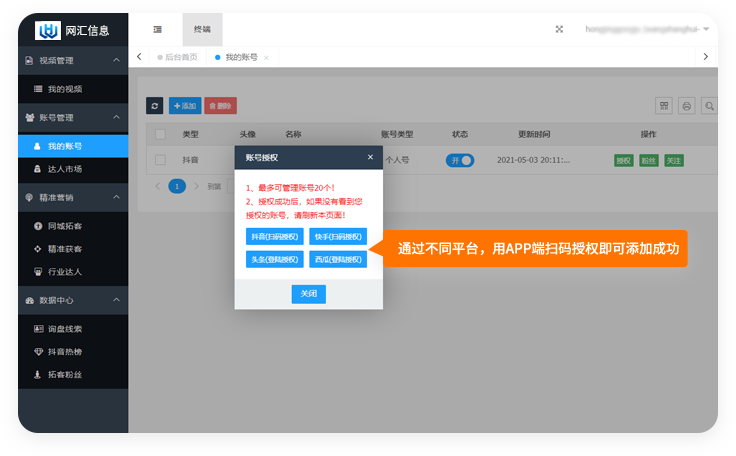Click the fullscreen icon in top bar

[x=559, y=29]
